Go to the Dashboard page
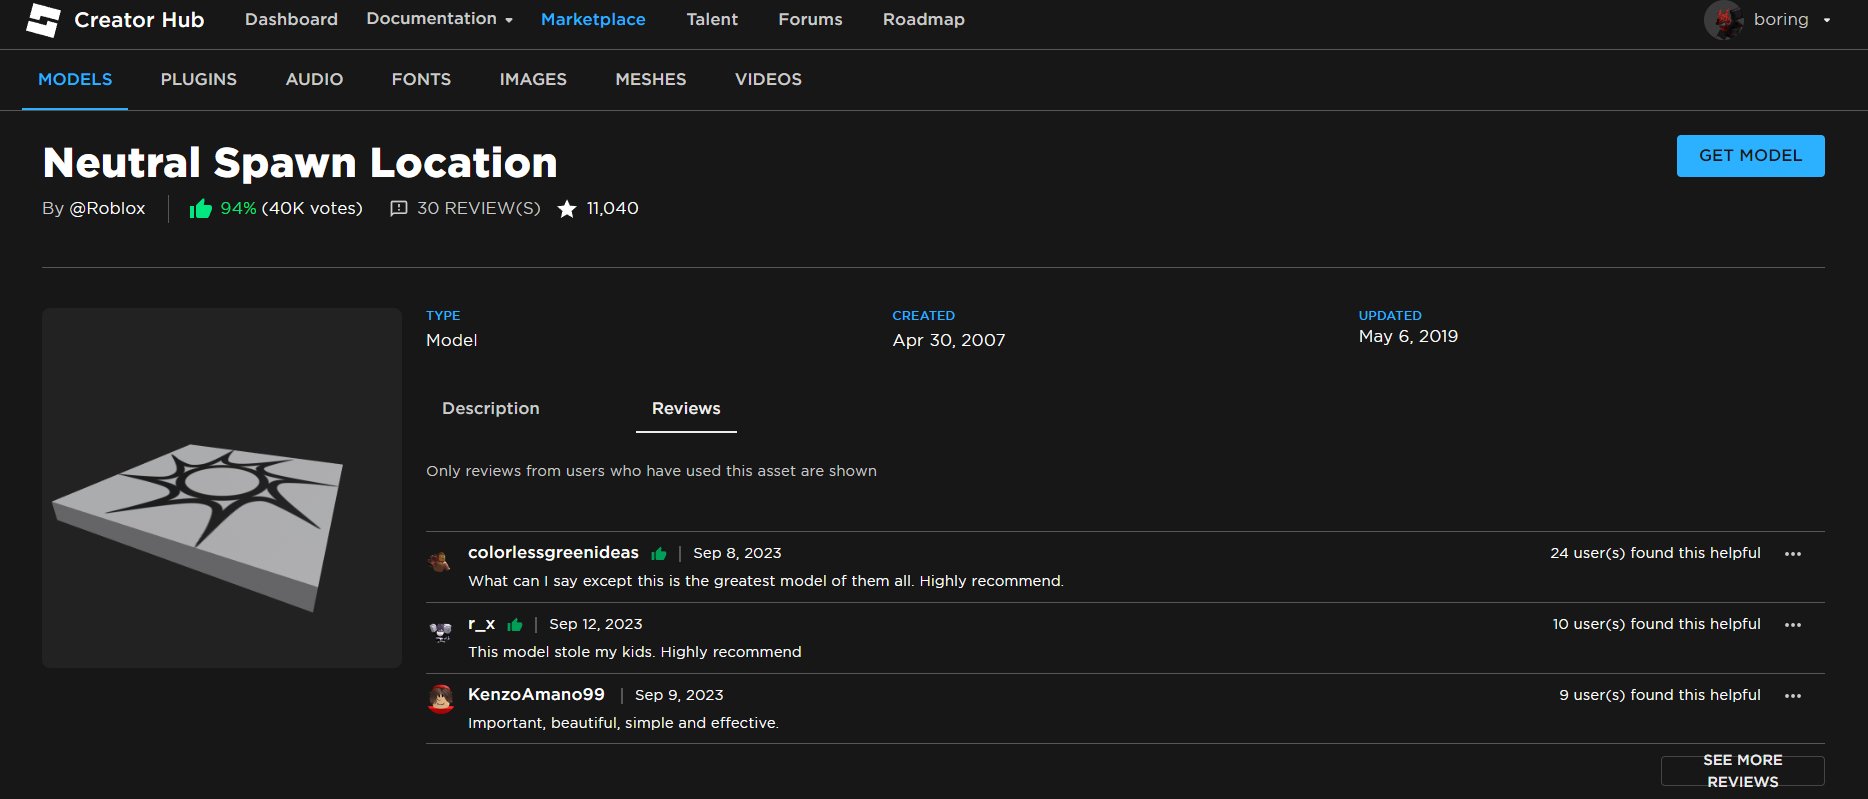The width and height of the screenshot is (1868, 799). point(291,19)
